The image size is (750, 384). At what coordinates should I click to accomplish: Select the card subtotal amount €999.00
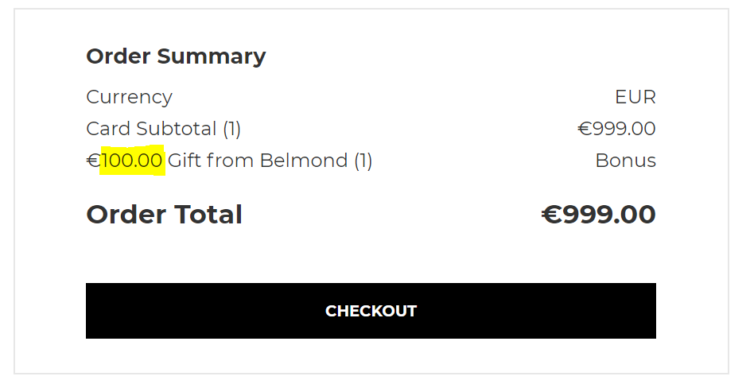point(617,129)
